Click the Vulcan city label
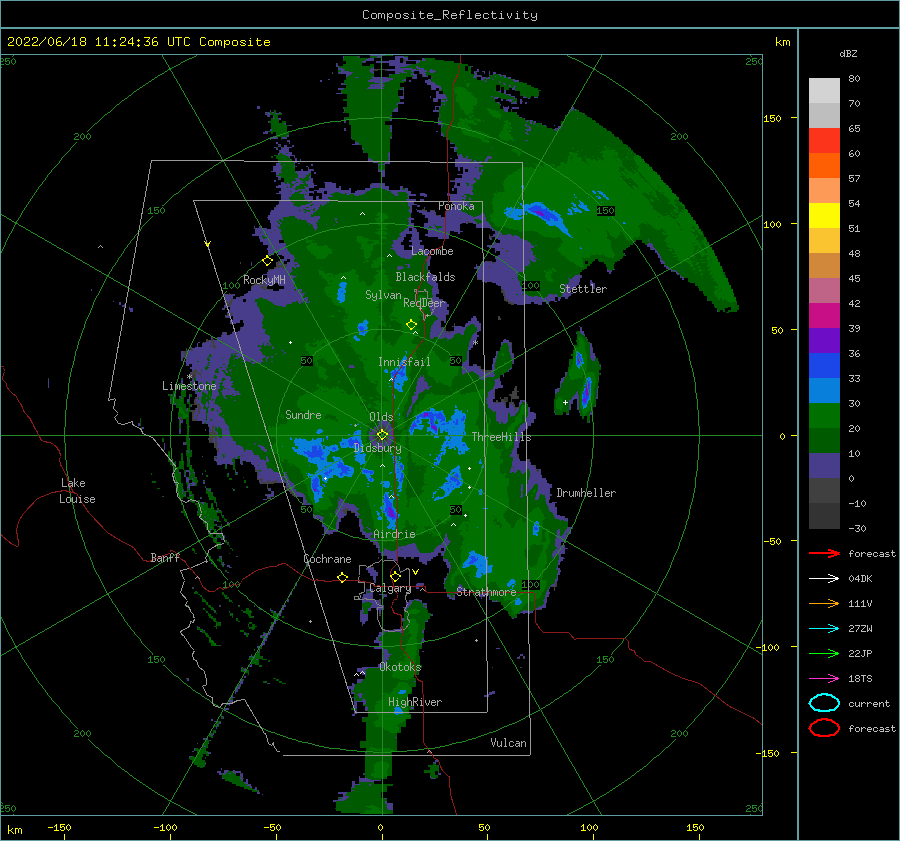The height and width of the screenshot is (841, 900). pos(508,743)
